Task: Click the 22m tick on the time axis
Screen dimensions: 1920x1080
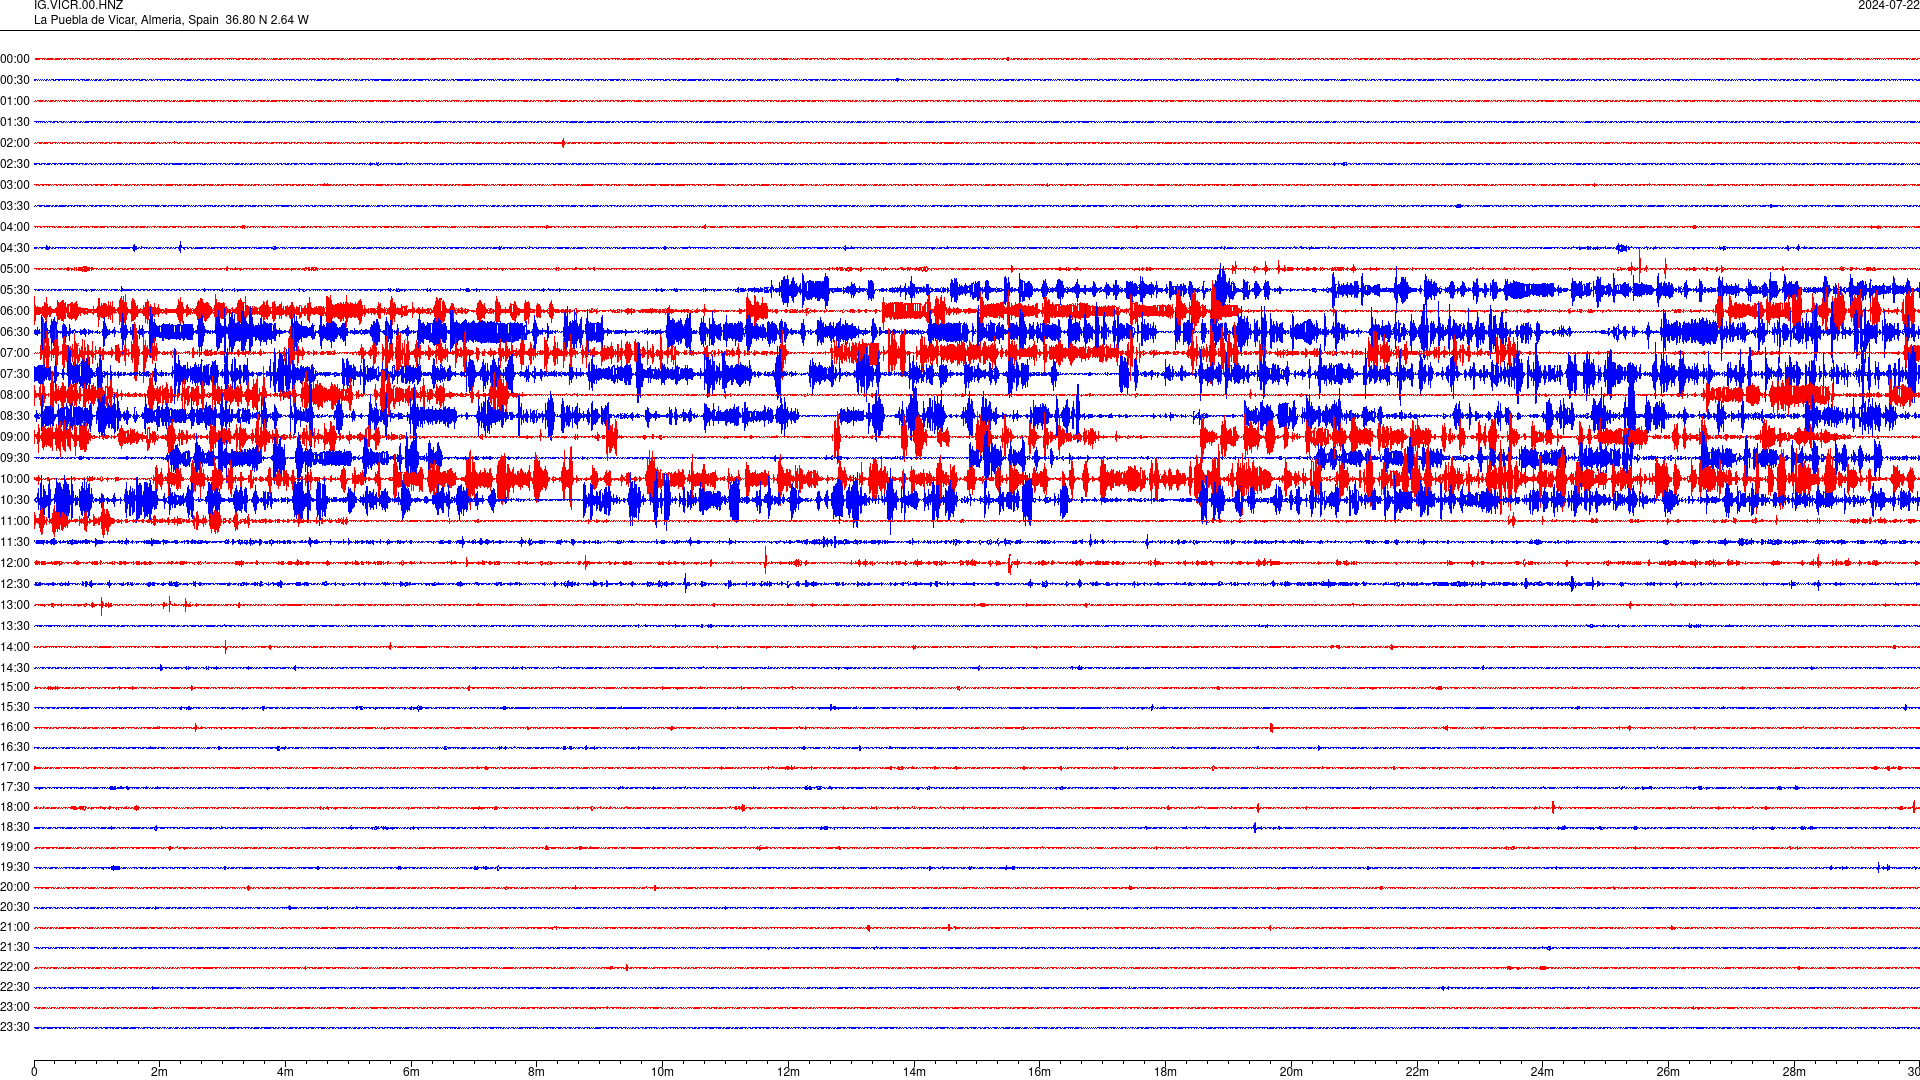Action: coord(1417,1072)
